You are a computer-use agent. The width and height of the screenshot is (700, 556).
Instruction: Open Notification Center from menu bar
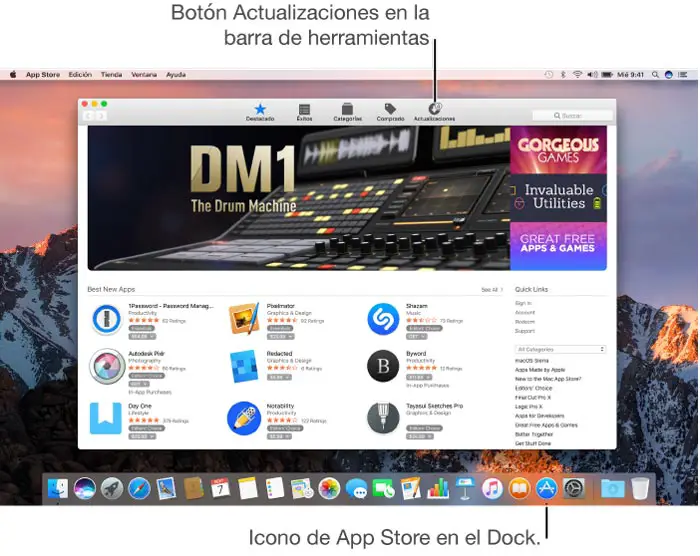click(683, 75)
